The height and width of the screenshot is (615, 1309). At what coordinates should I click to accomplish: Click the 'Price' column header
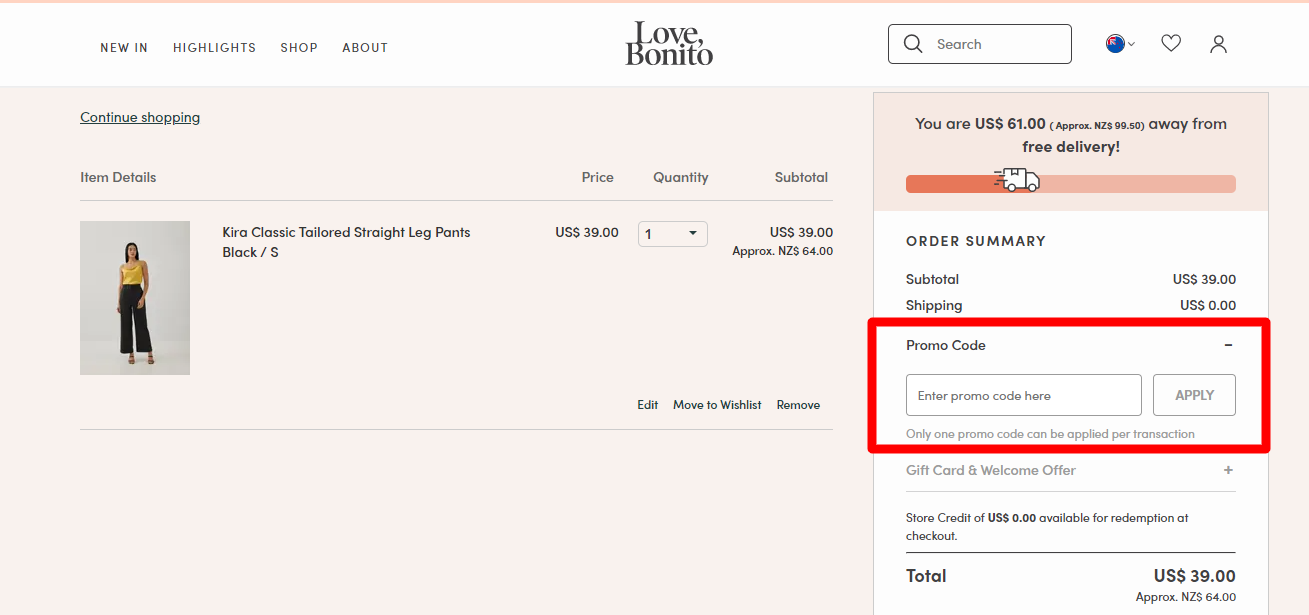tap(598, 177)
